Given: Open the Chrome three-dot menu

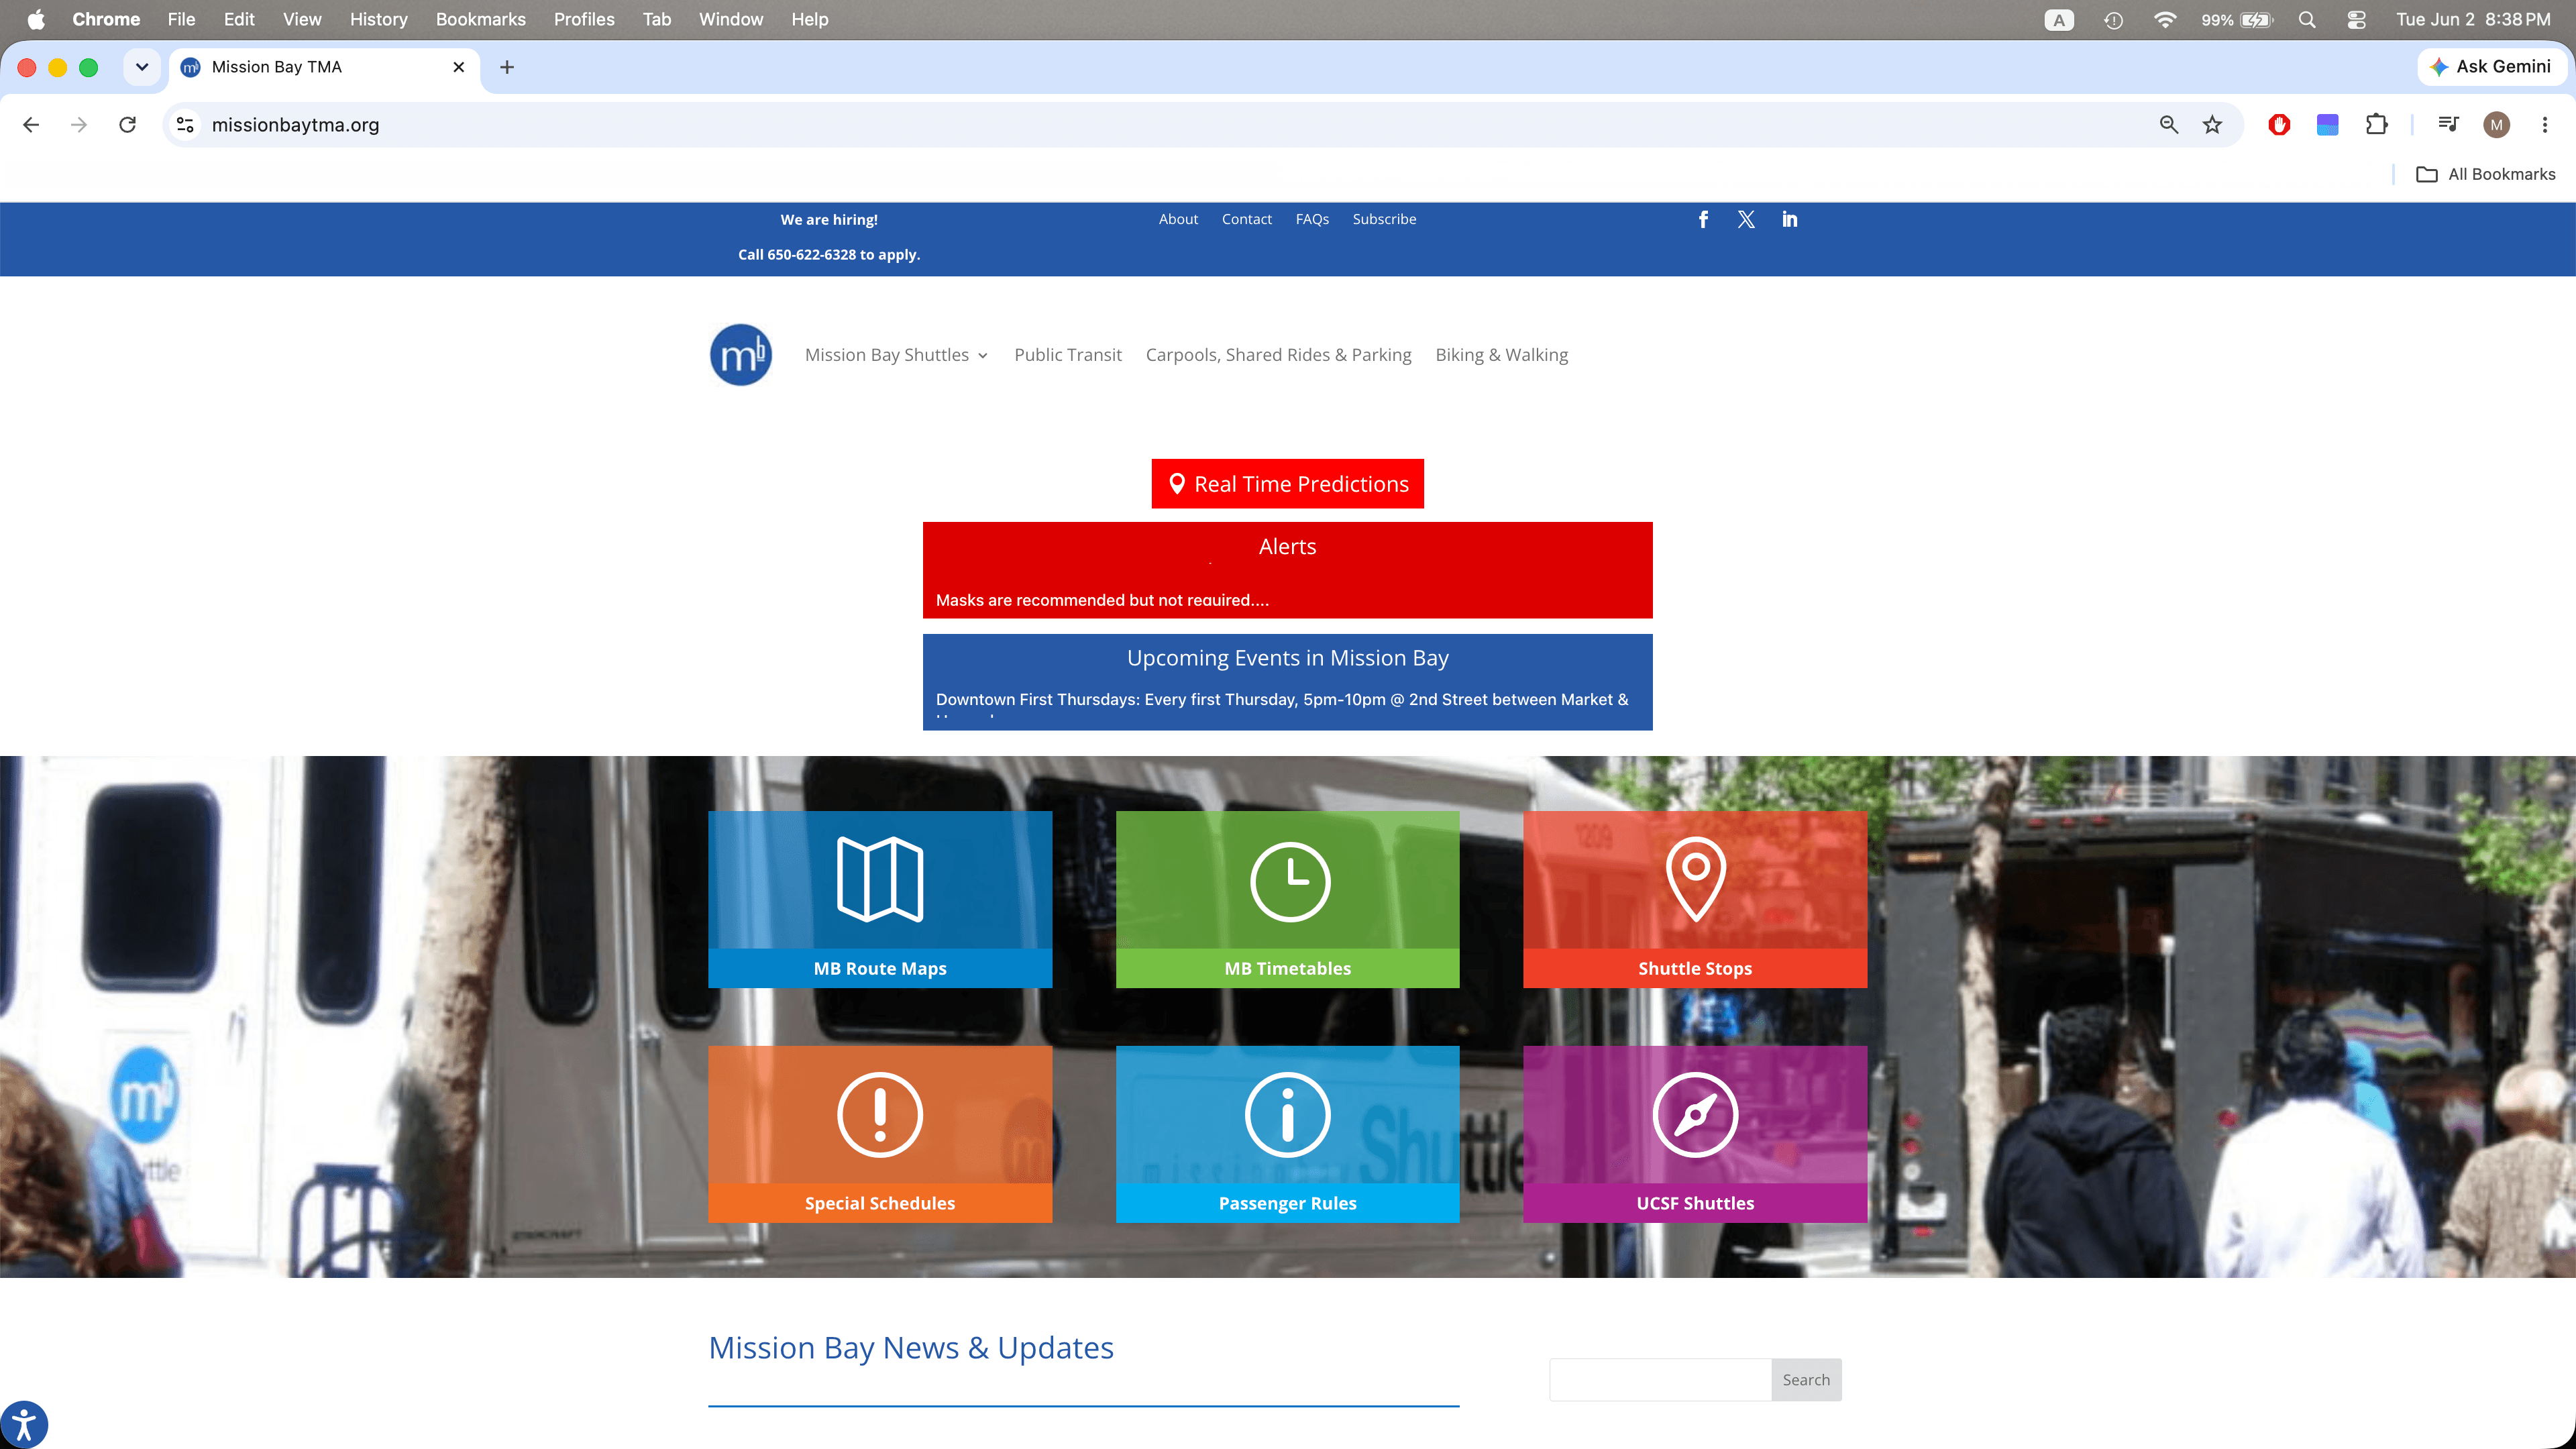Looking at the screenshot, I should 2545,125.
